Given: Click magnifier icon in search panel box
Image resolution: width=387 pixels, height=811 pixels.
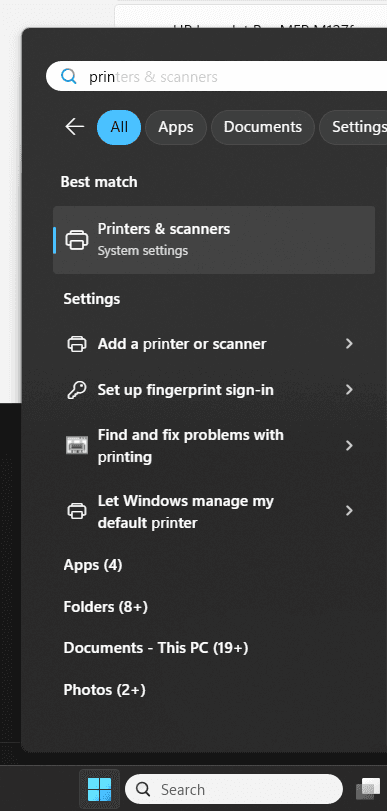Looking at the screenshot, I should [68, 77].
